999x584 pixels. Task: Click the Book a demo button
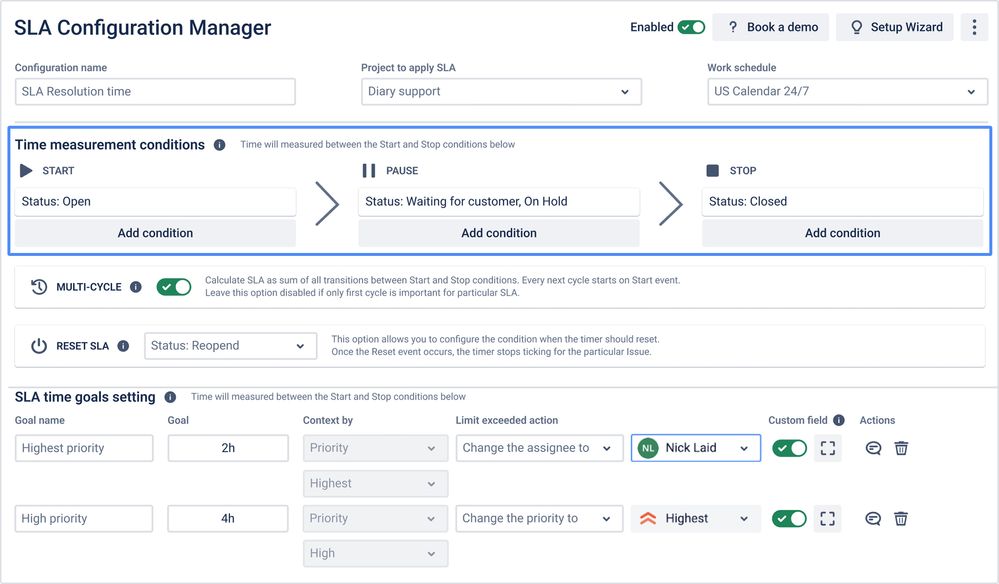770,27
